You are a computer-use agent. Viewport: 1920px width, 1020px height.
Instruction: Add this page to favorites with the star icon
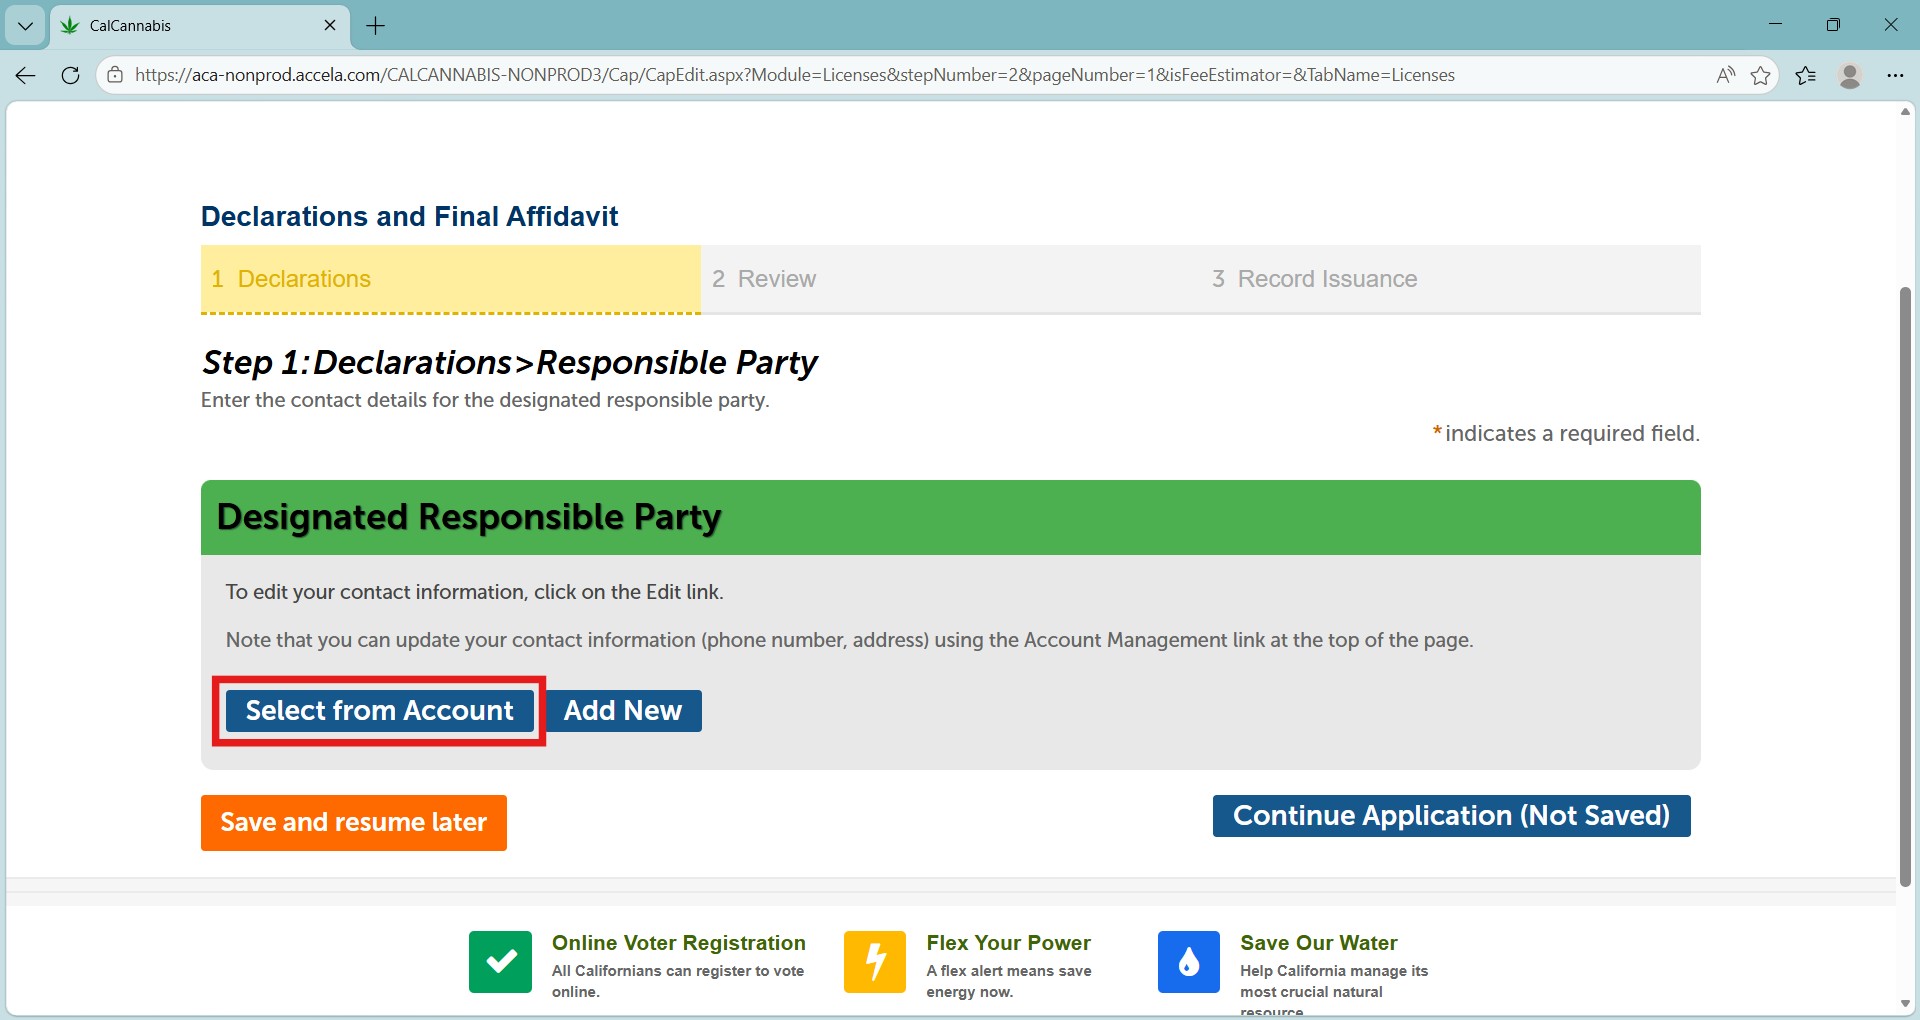[x=1761, y=75]
